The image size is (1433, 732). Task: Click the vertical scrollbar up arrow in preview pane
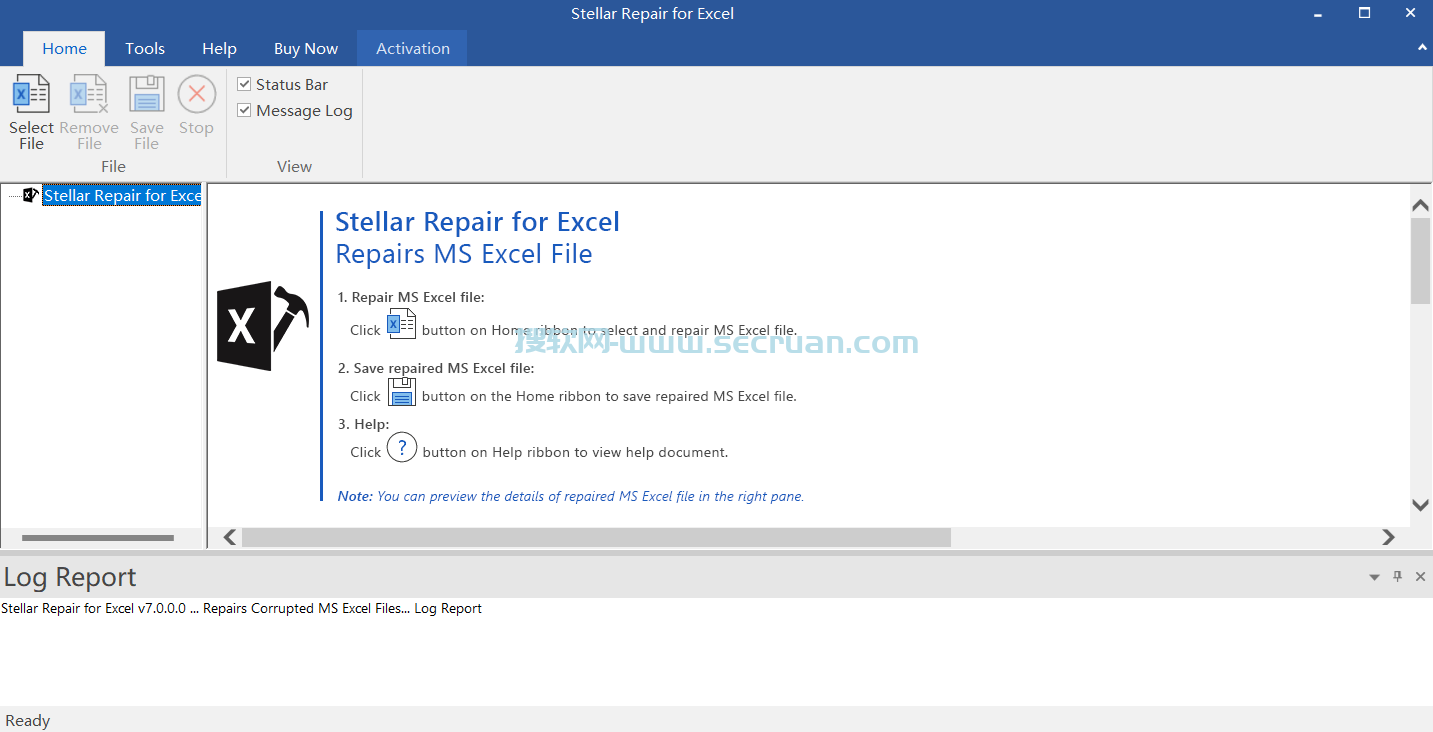(x=1420, y=205)
